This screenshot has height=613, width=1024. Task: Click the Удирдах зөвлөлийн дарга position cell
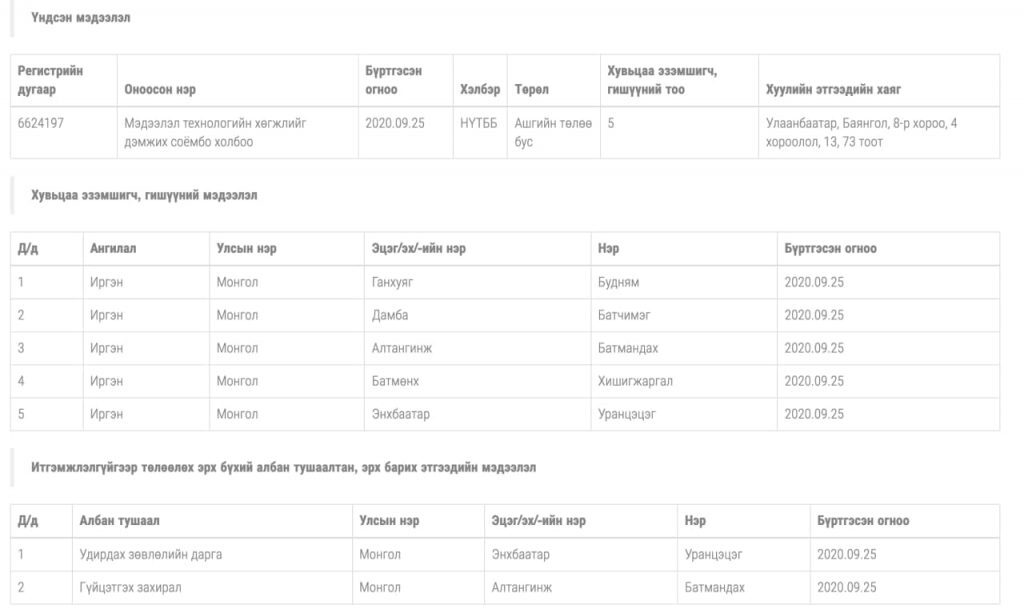(151, 554)
